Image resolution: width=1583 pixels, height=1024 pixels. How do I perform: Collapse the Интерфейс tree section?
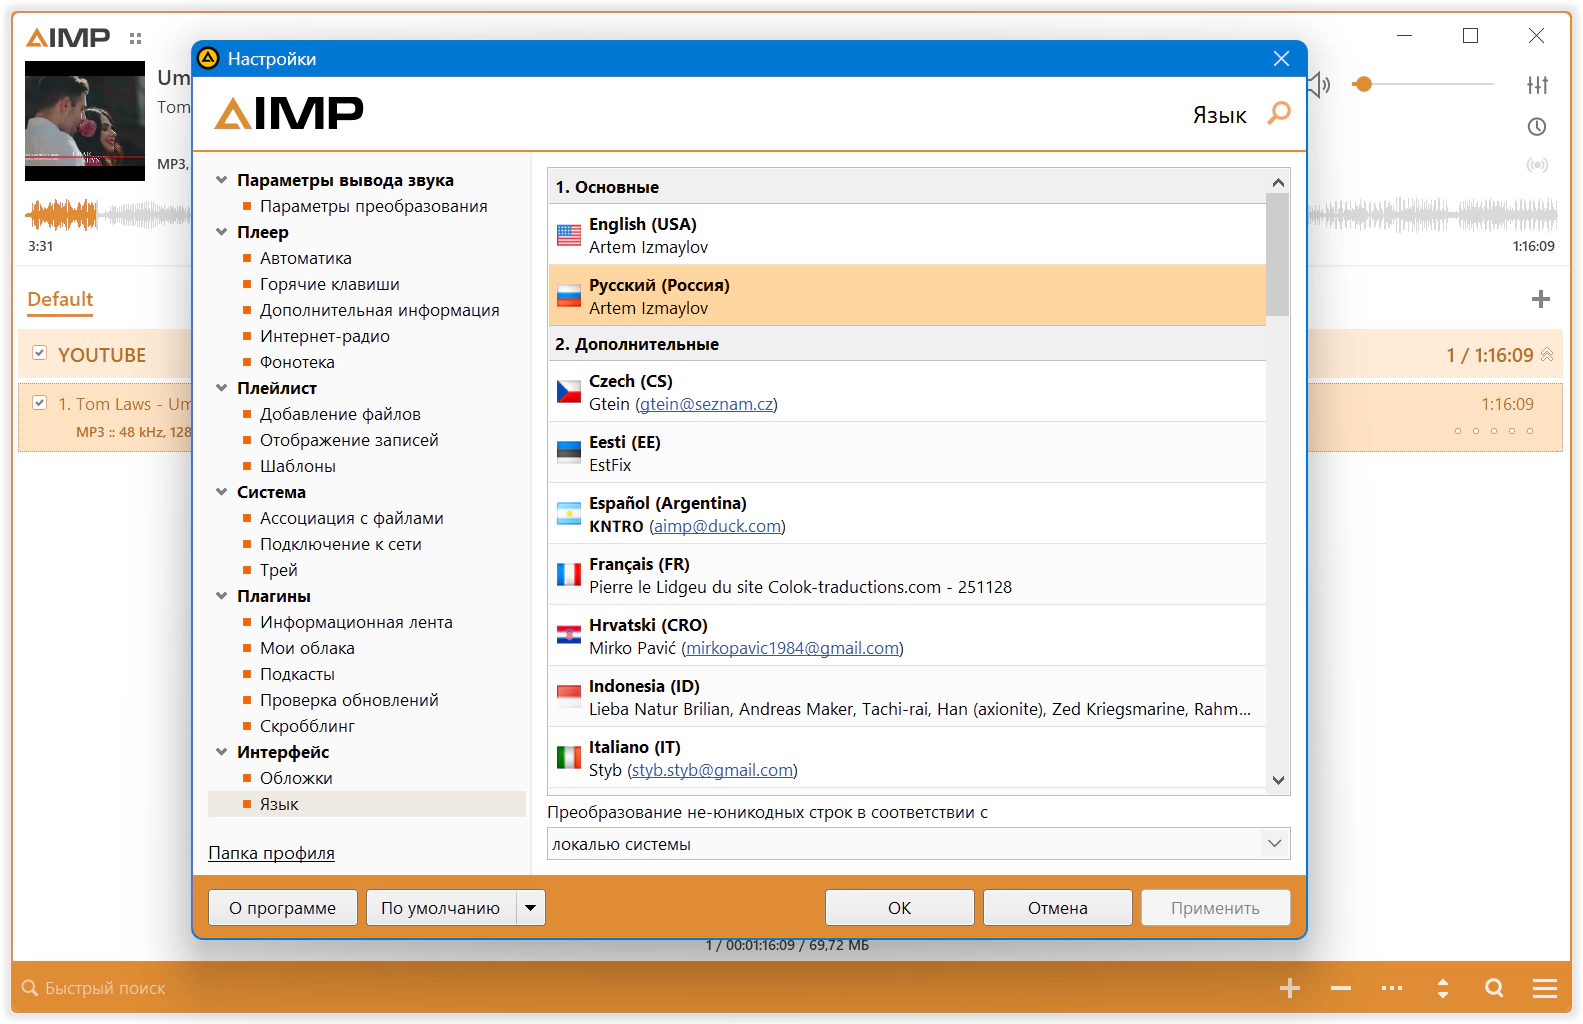coord(221,752)
